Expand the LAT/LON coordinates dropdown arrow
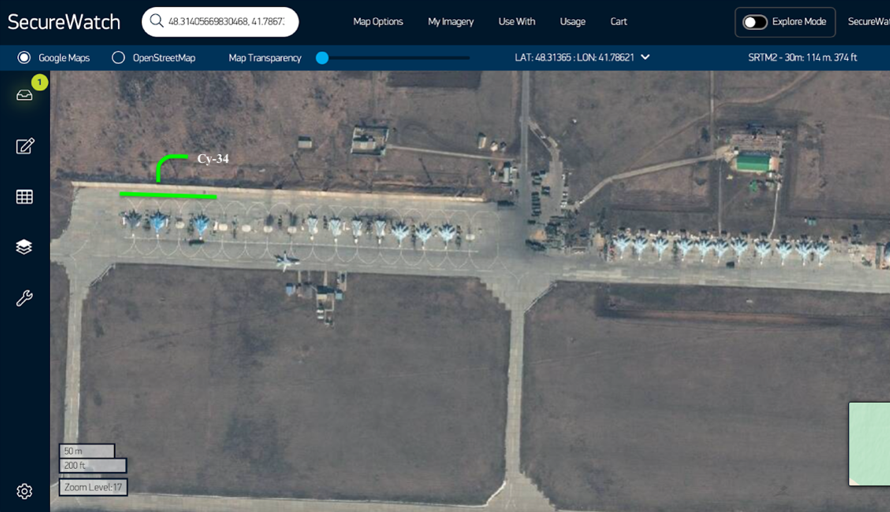Viewport: 890px width, 512px height. point(645,57)
